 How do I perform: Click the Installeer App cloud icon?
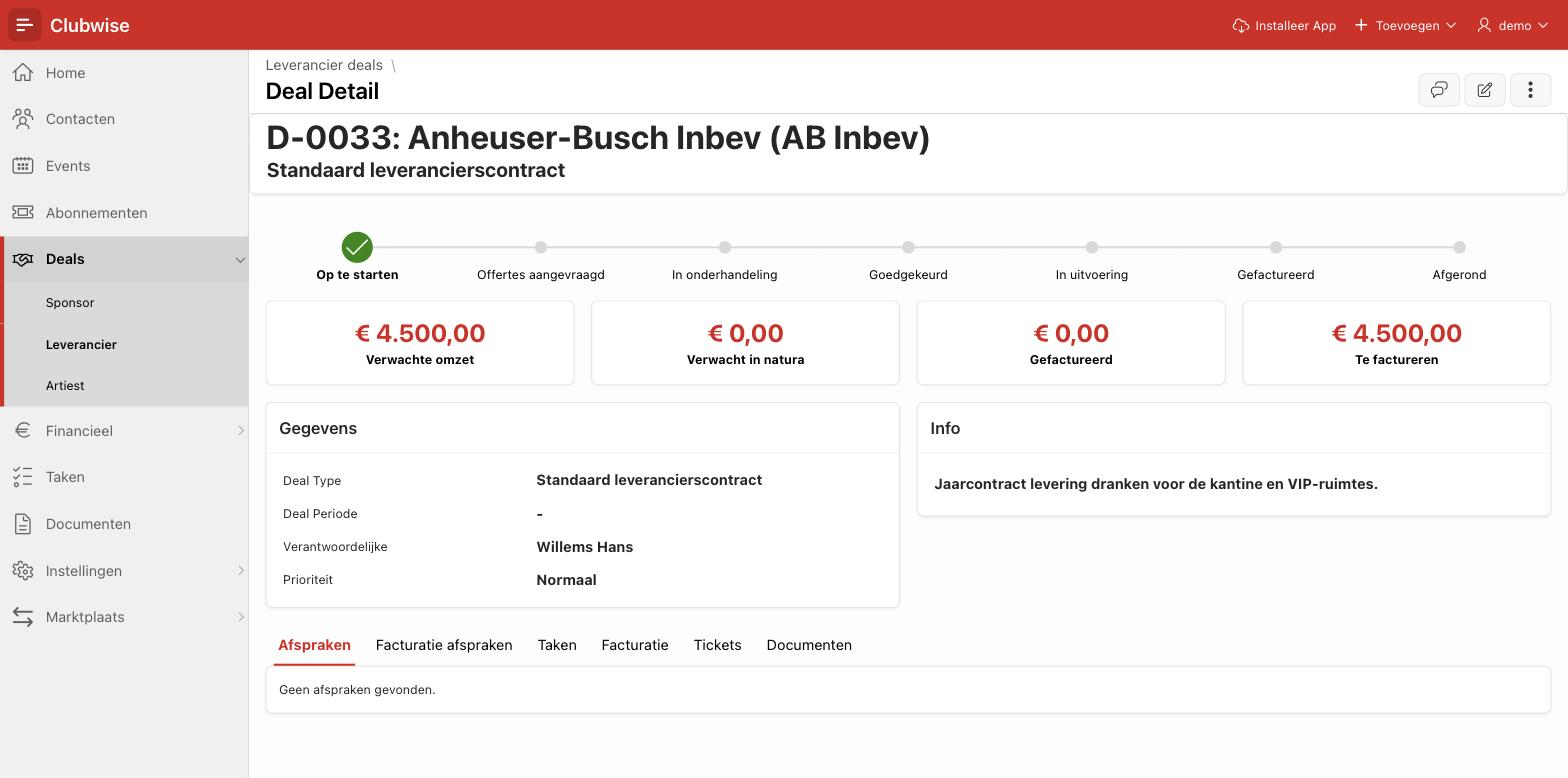point(1241,25)
